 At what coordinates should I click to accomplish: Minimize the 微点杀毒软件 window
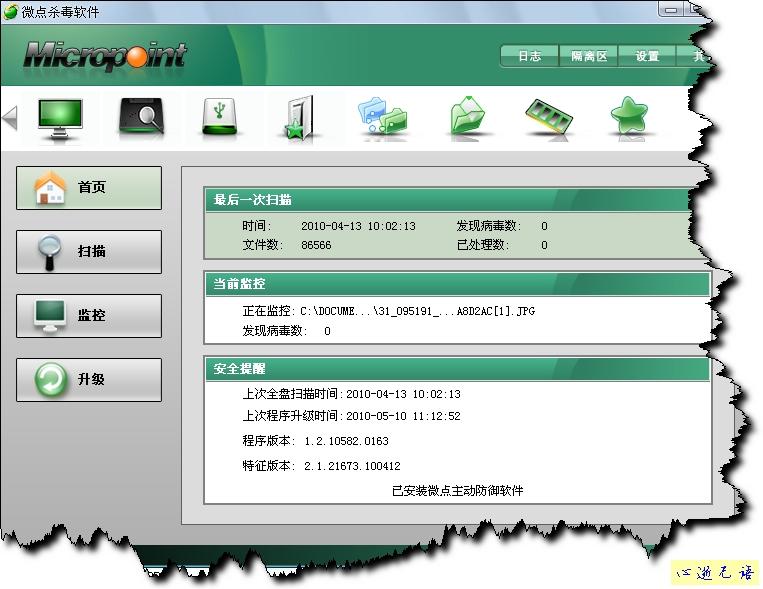pos(671,10)
